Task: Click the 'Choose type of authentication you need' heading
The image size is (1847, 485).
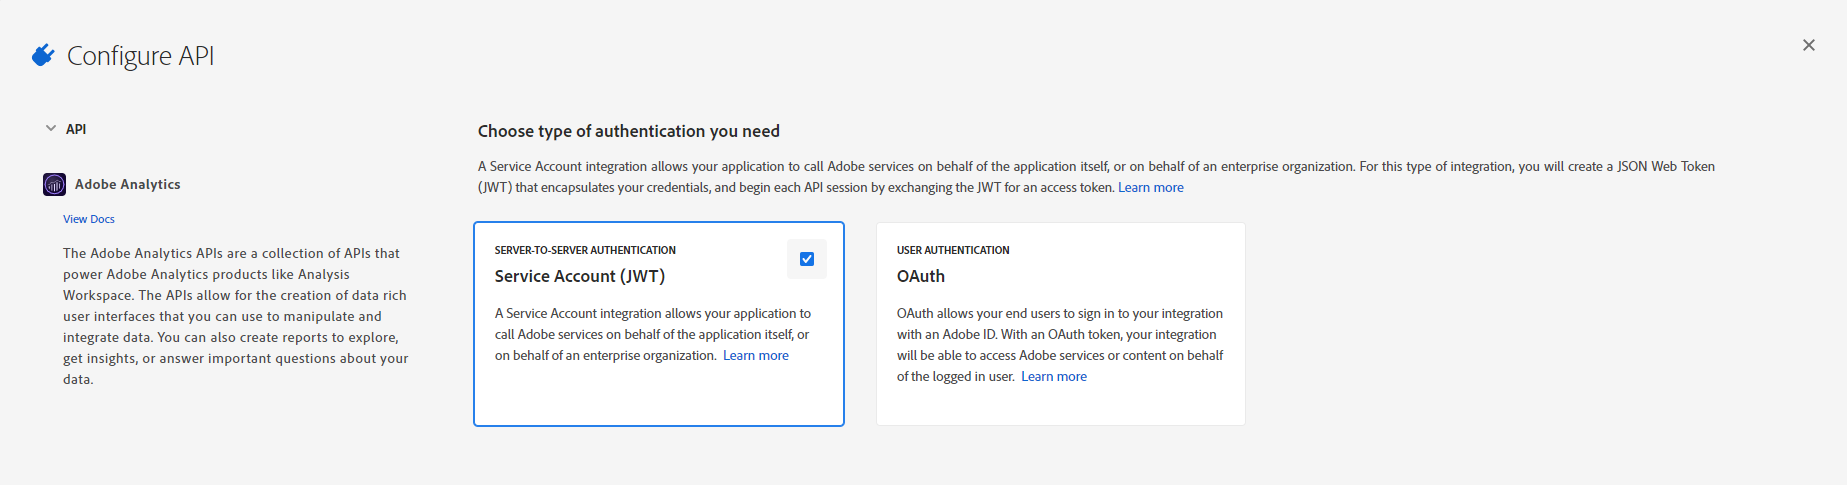Action: 629,131
